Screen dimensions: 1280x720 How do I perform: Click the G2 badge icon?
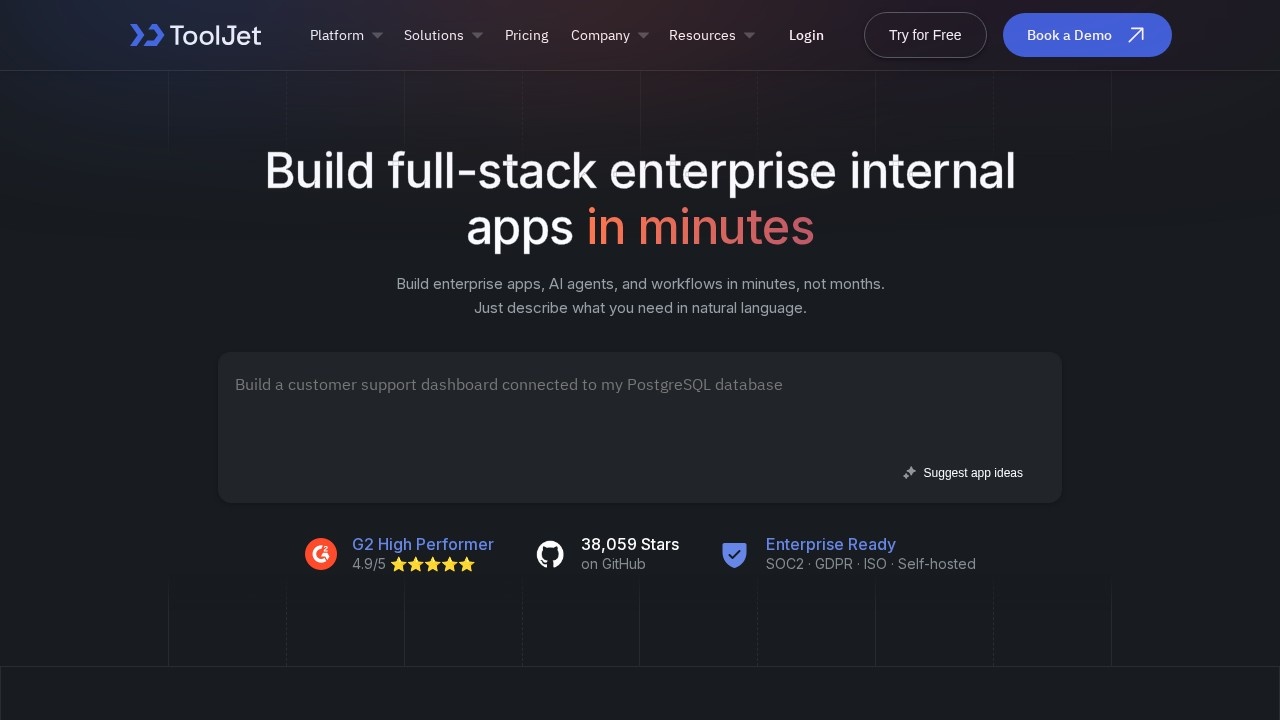[321, 554]
